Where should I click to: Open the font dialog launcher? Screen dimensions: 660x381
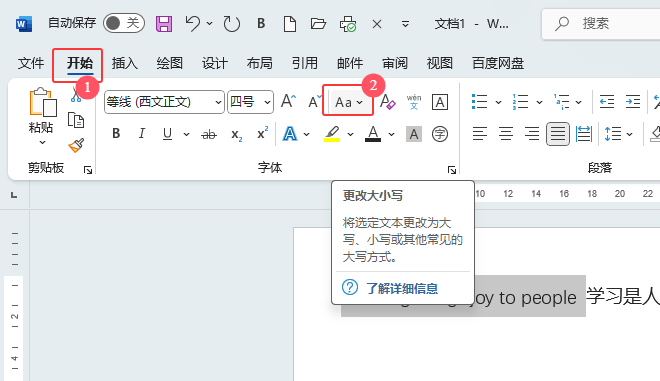click(452, 170)
